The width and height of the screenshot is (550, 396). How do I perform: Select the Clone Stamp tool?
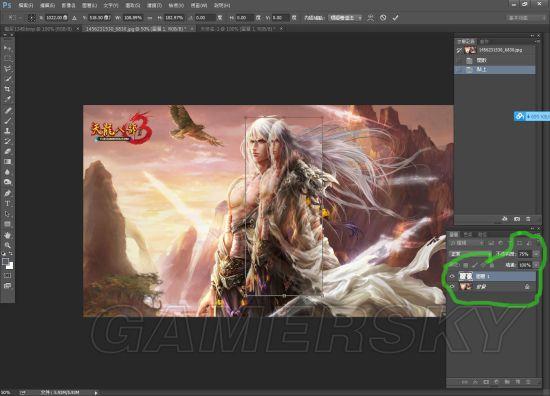pos(7,131)
